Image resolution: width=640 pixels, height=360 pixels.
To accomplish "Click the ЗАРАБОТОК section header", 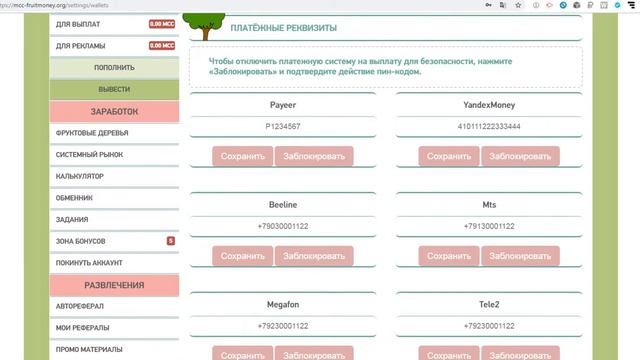I will click(x=114, y=111).
